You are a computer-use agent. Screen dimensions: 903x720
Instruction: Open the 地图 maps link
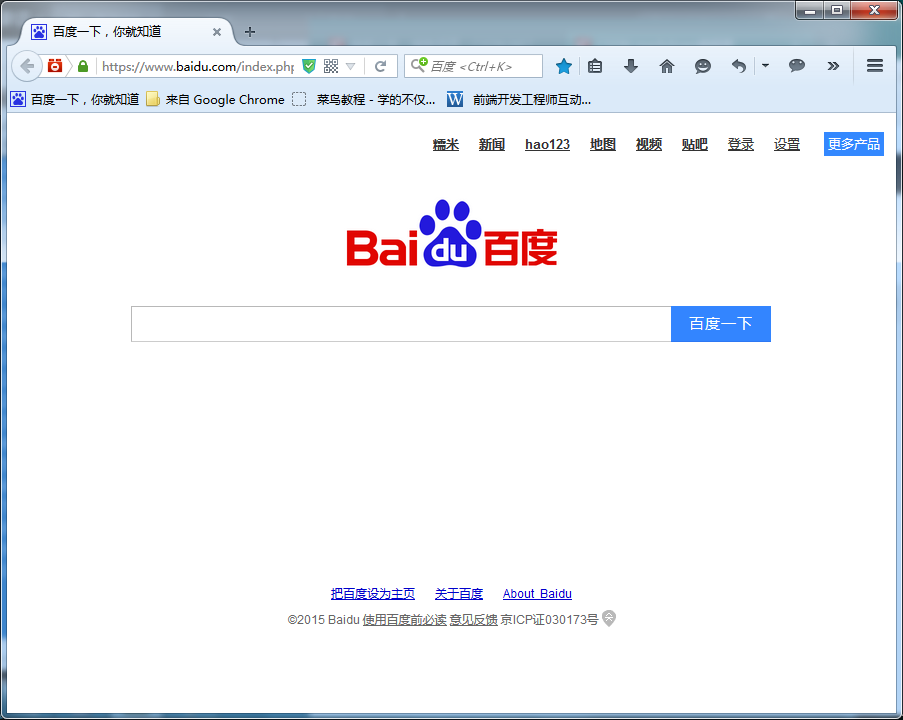pyautogui.click(x=603, y=145)
